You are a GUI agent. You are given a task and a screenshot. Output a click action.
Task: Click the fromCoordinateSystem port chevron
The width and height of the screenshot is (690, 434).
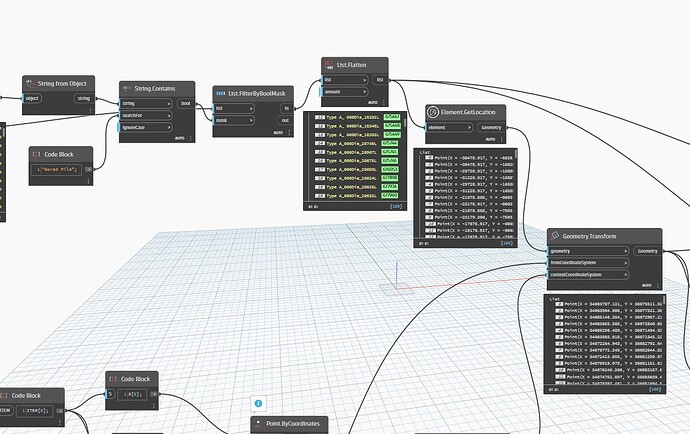point(625,263)
